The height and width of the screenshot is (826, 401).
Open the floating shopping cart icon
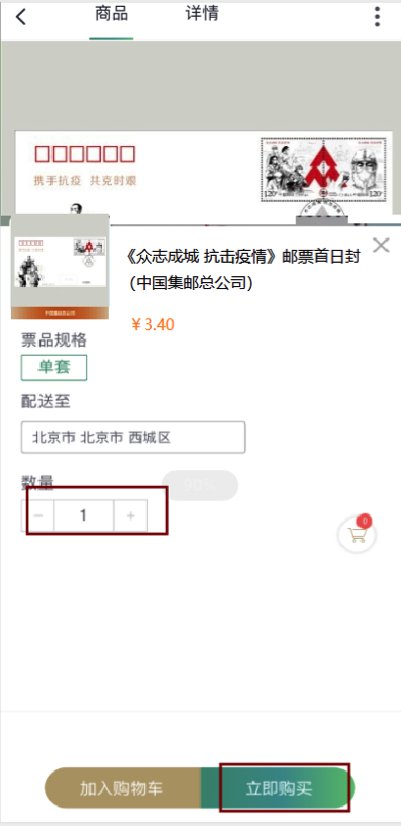click(x=357, y=535)
